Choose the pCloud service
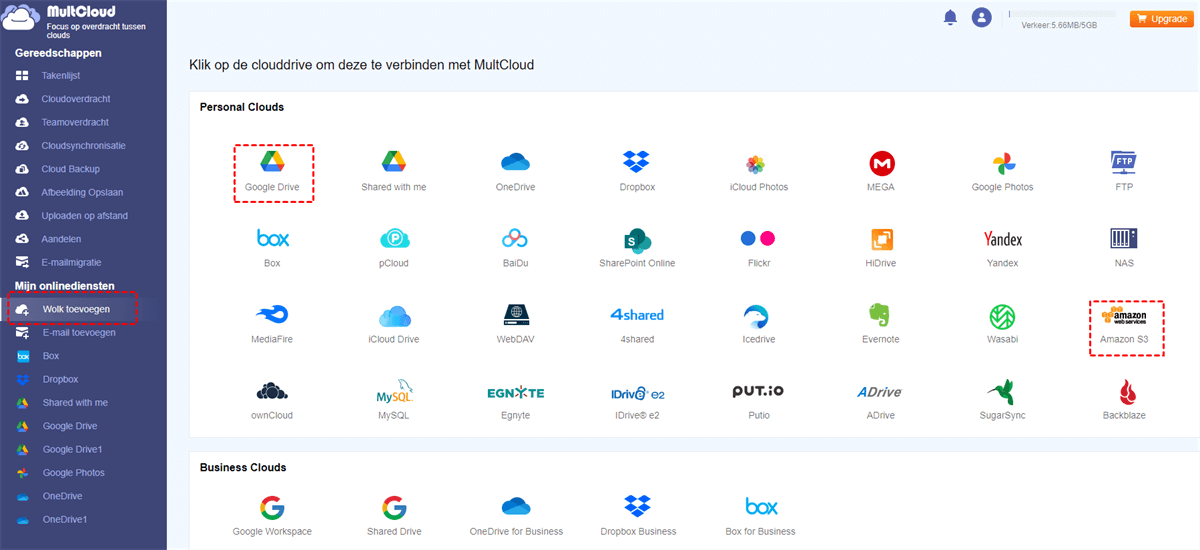This screenshot has width=1200, height=550. point(395,248)
